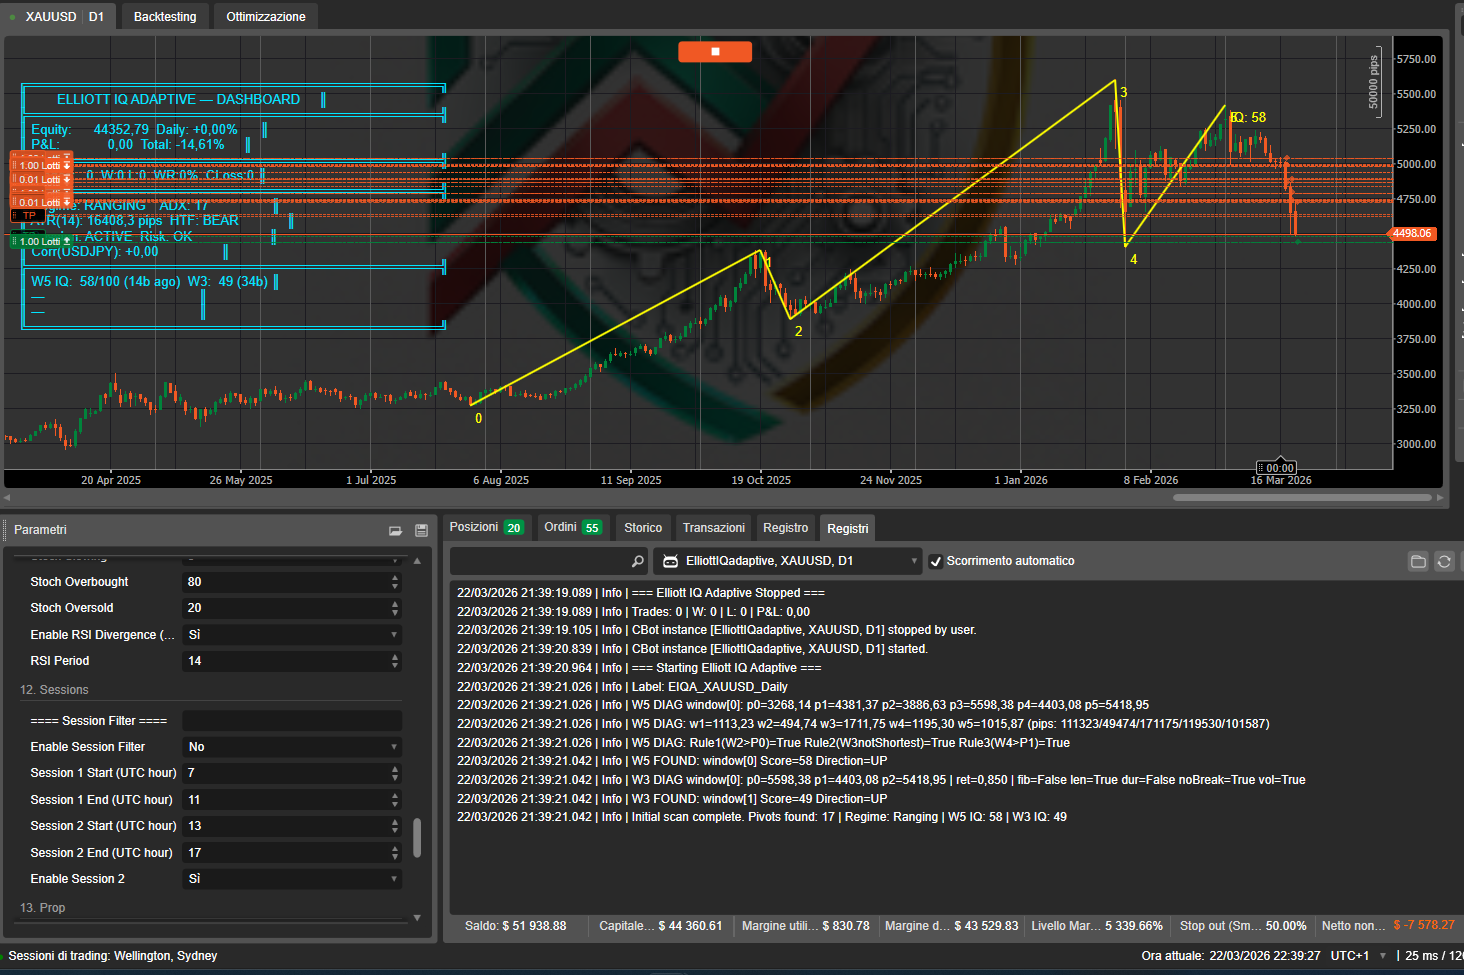This screenshot has height=975, width=1464.
Task: Click the search magnifier in the log panel
Action: pyautogui.click(x=637, y=561)
